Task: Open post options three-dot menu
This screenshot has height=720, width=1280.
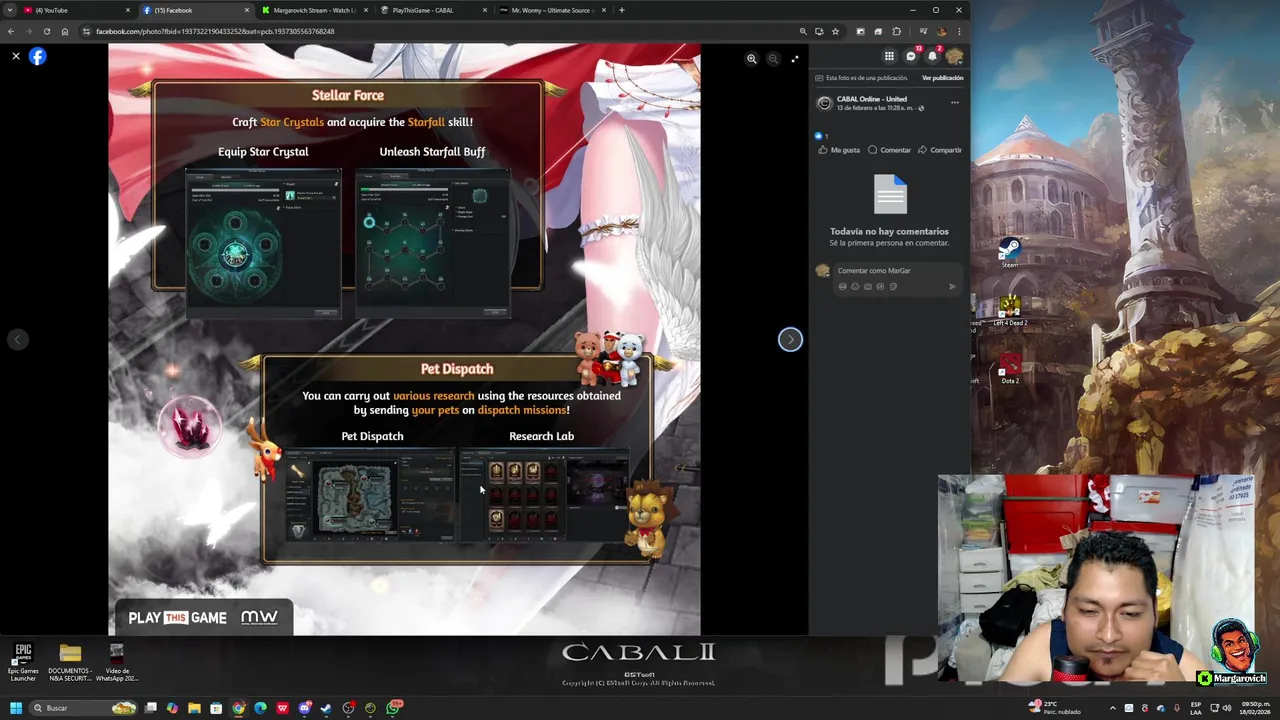Action: (954, 102)
